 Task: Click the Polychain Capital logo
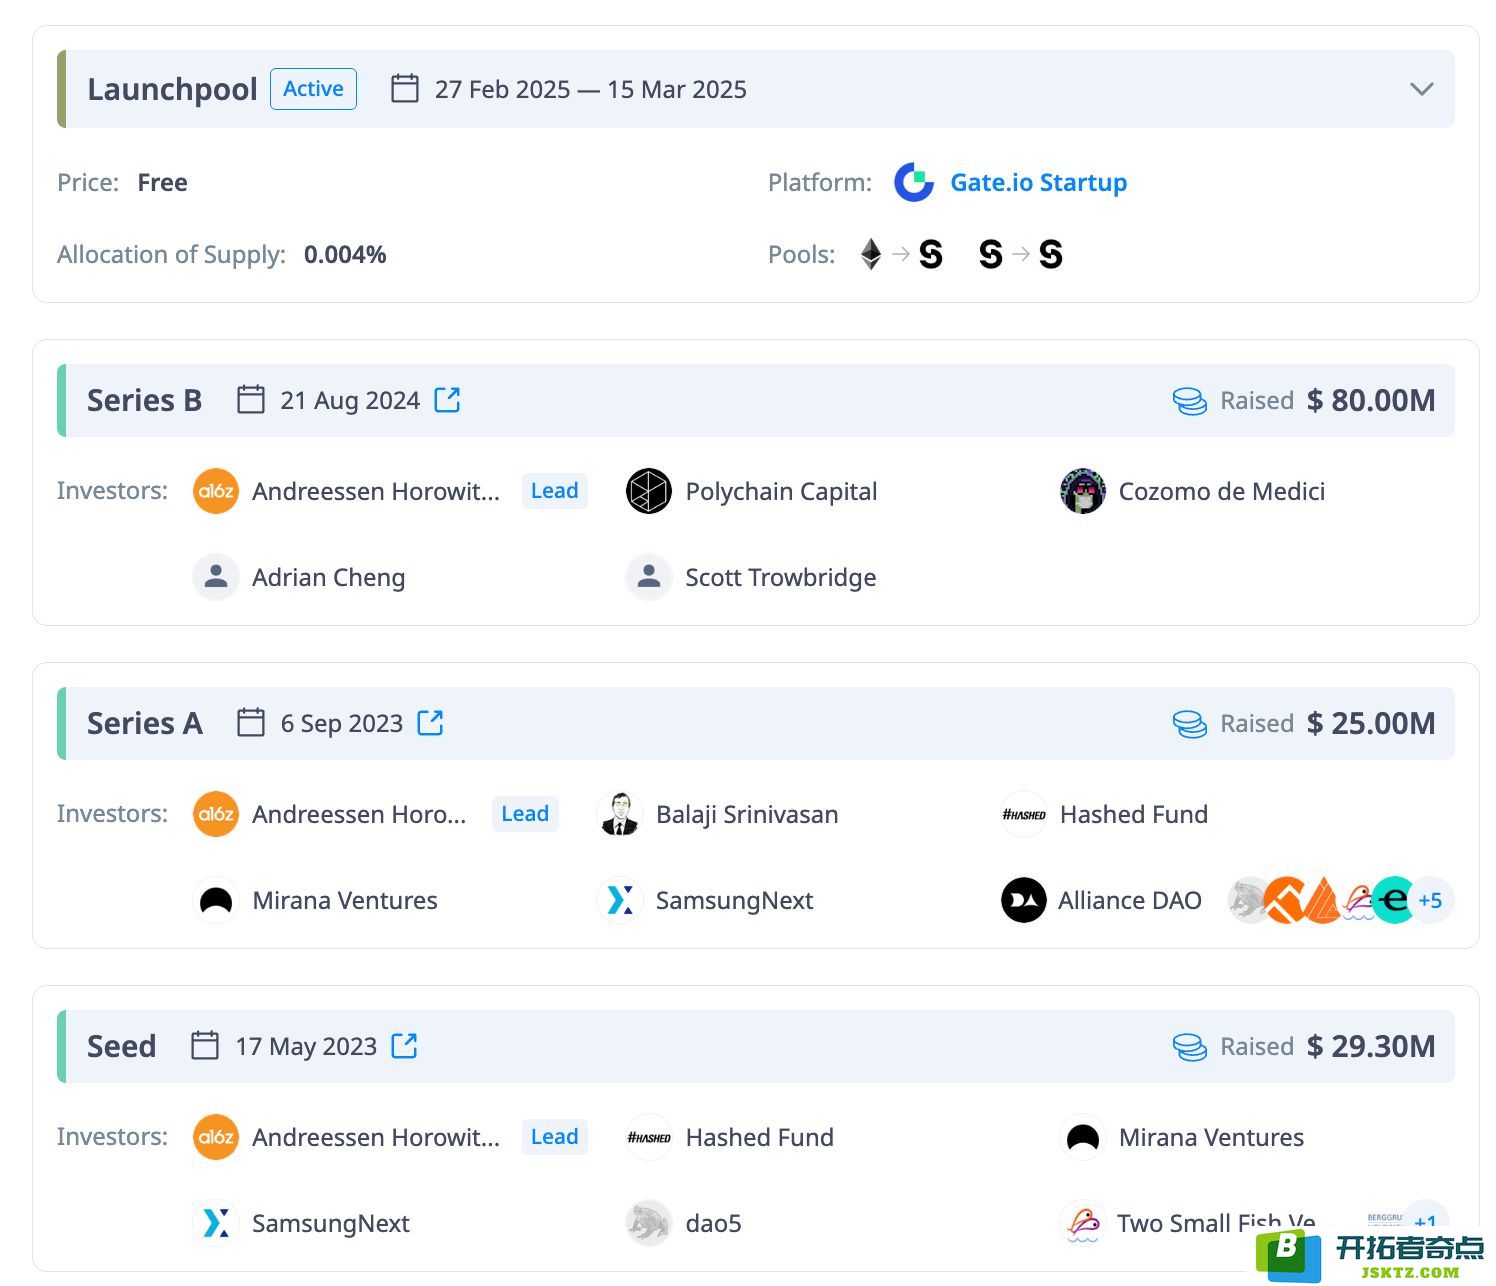pyautogui.click(x=649, y=491)
